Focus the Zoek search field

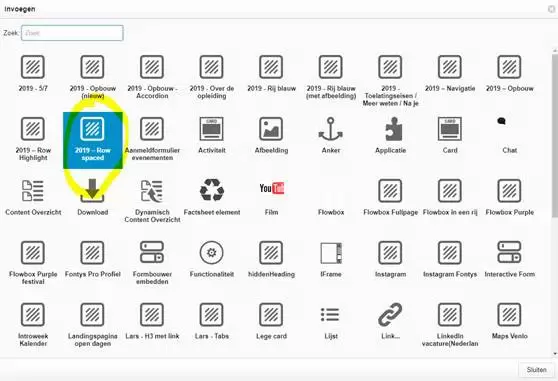pyautogui.click(x=72, y=33)
